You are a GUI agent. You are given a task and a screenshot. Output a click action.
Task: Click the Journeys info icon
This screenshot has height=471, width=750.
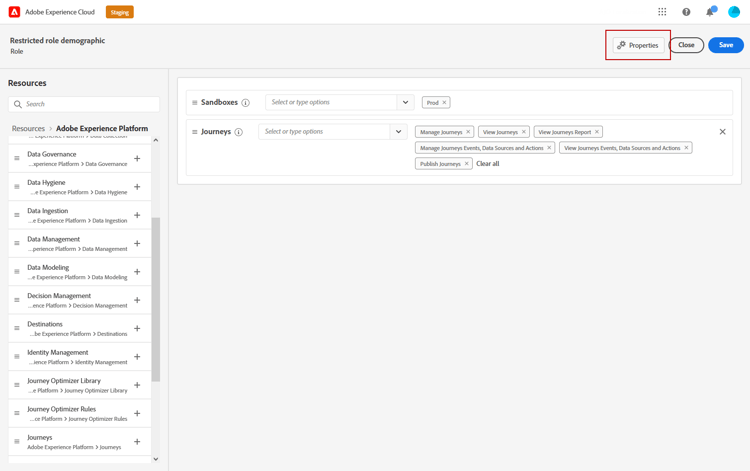(x=239, y=132)
